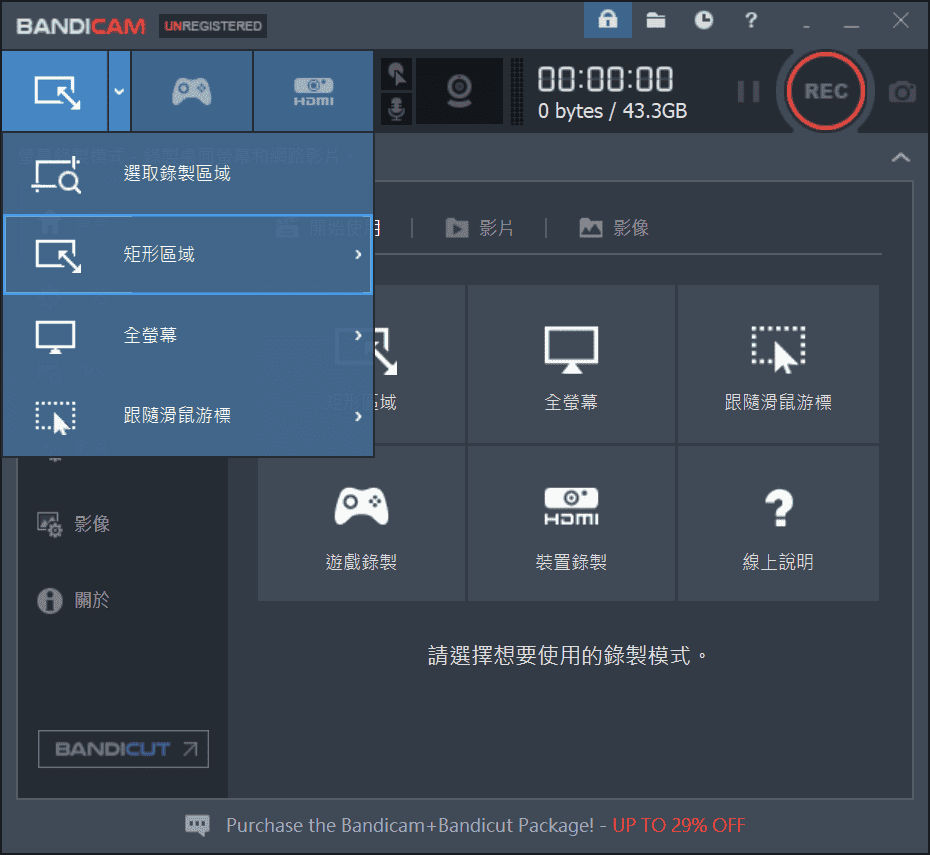Viewport: 930px width, 855px height.
Task: Click the sidebar 影像 gear icon
Action: 50,524
